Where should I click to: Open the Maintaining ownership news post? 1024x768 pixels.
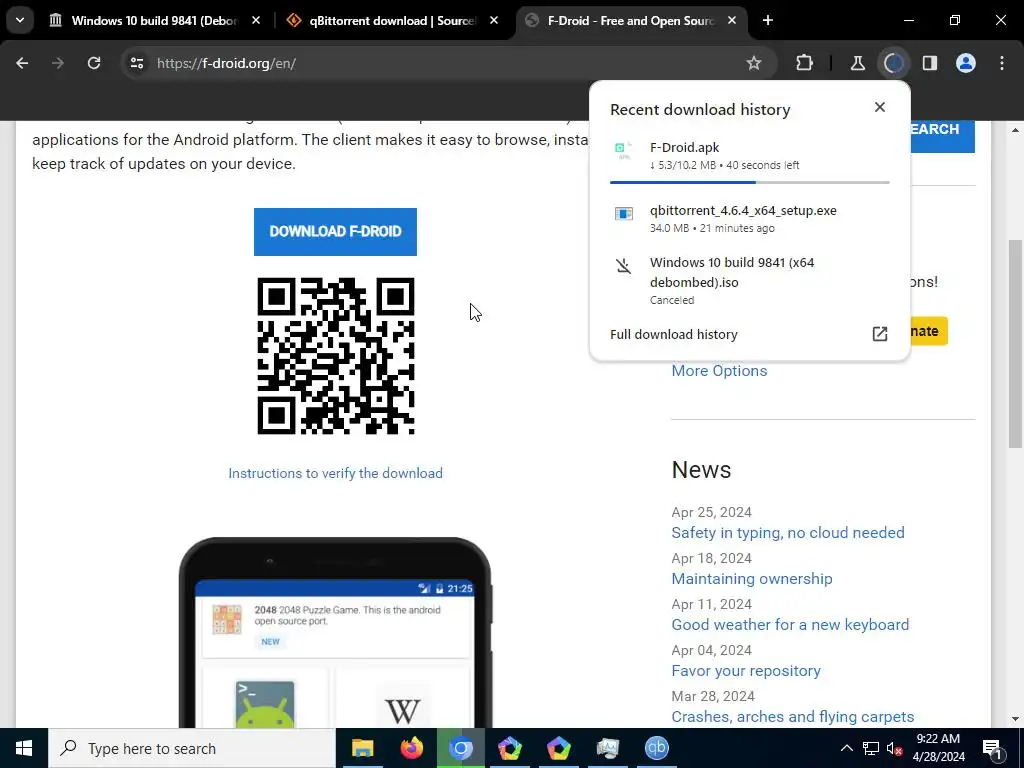(752, 579)
